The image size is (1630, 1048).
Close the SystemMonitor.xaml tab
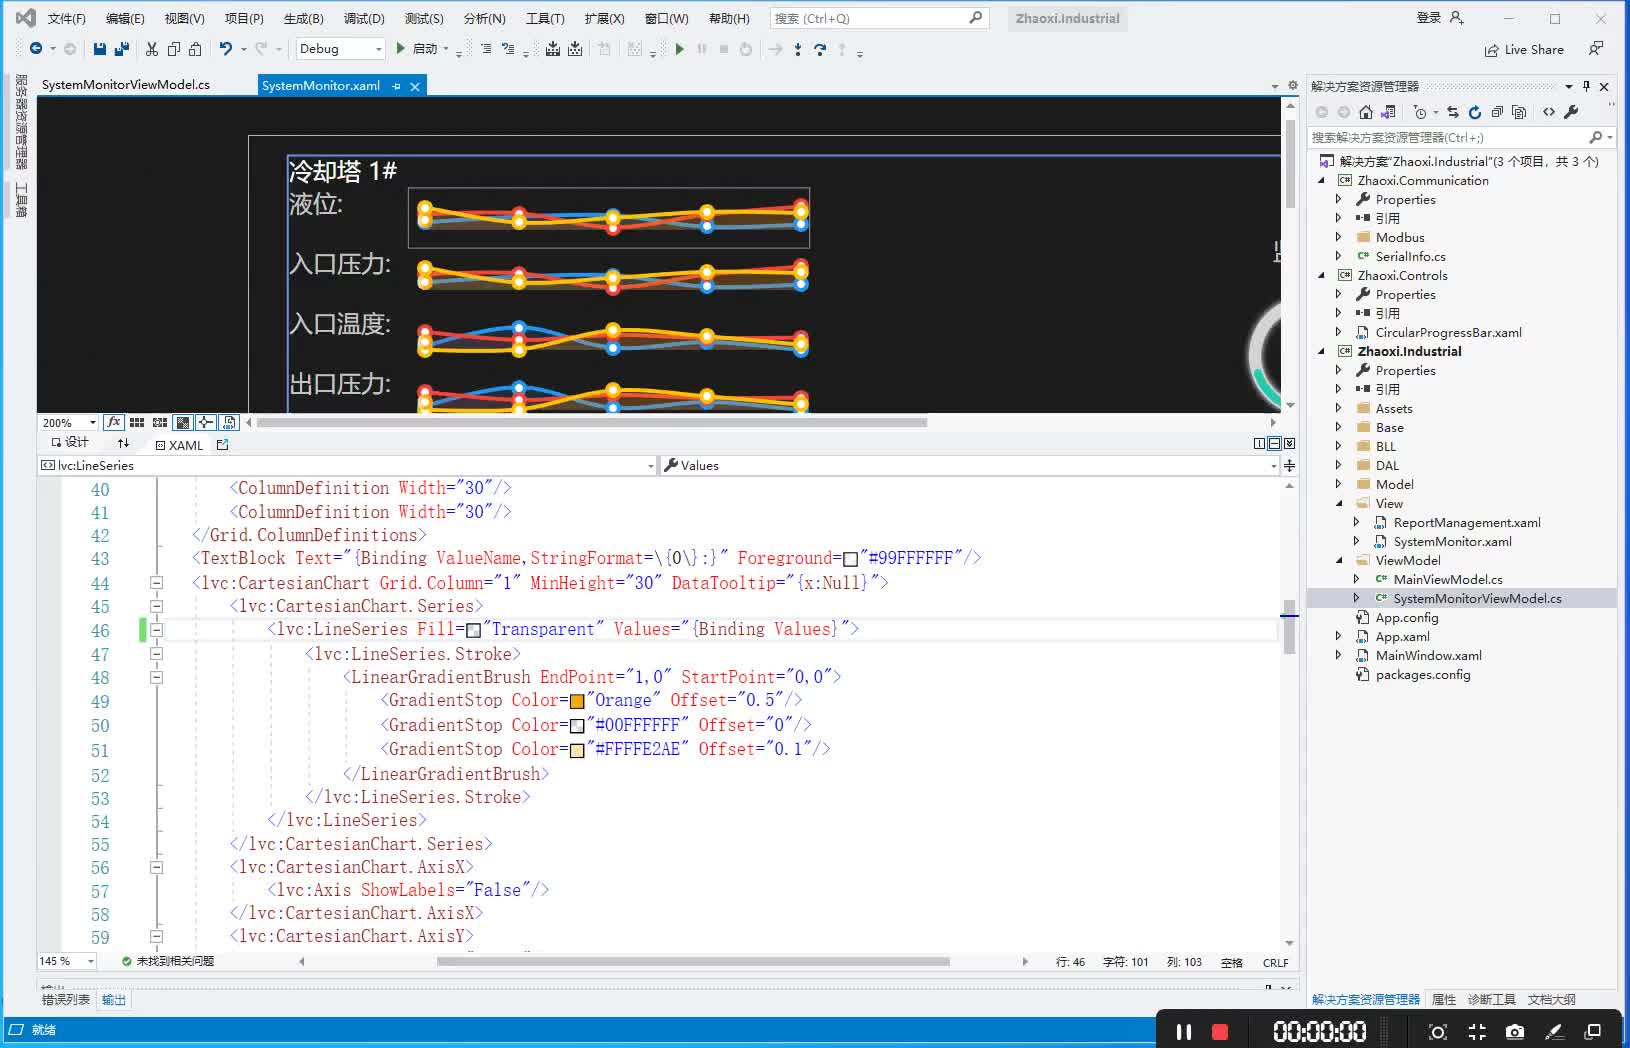[x=415, y=87]
